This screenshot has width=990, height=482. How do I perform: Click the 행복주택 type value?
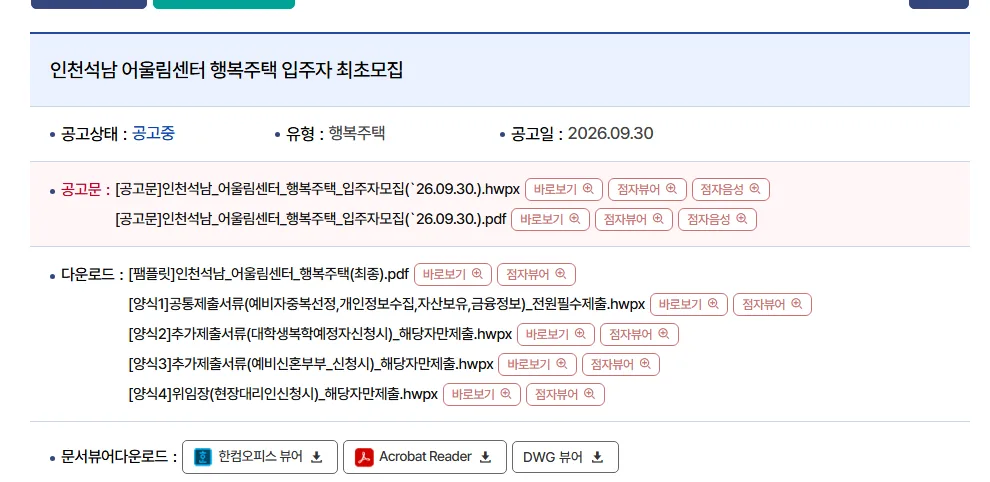(x=357, y=134)
